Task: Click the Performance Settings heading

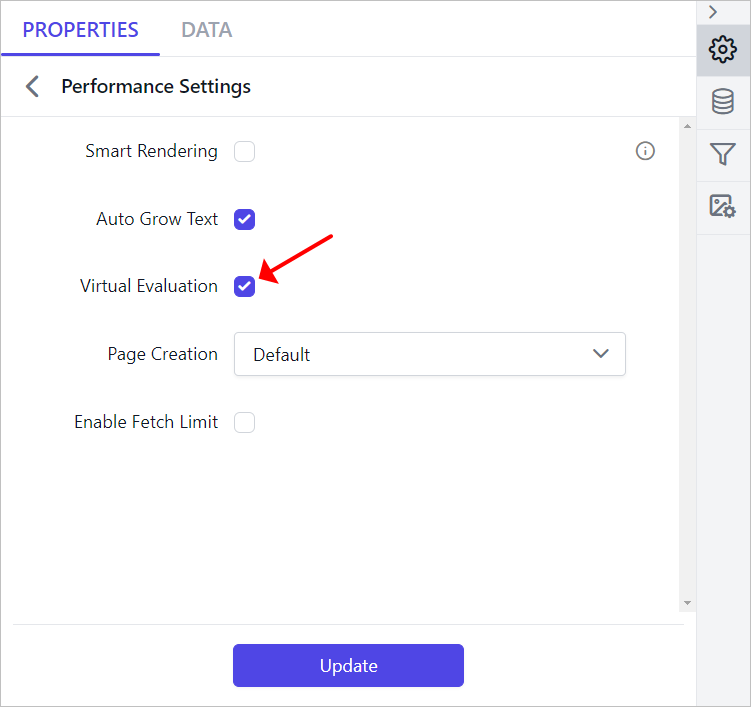Action: click(156, 87)
